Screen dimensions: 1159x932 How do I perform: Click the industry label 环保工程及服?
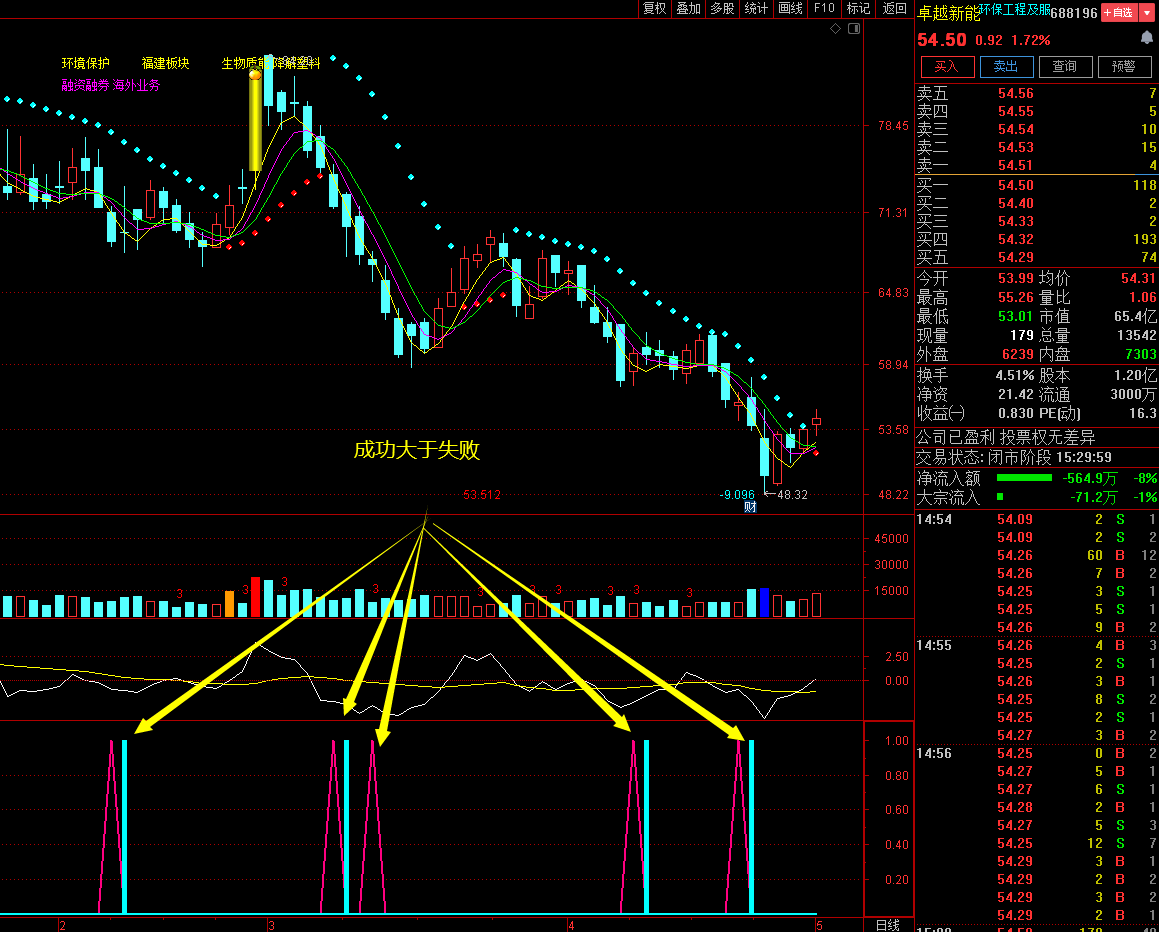tap(1015, 10)
